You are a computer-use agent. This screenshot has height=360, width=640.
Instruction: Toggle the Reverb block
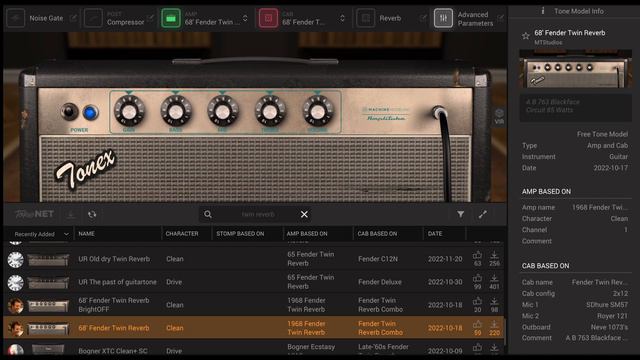[366, 18]
